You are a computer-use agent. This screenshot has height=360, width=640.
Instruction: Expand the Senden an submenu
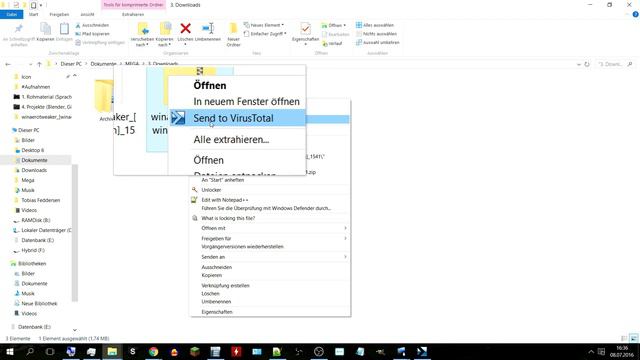[x=269, y=257]
